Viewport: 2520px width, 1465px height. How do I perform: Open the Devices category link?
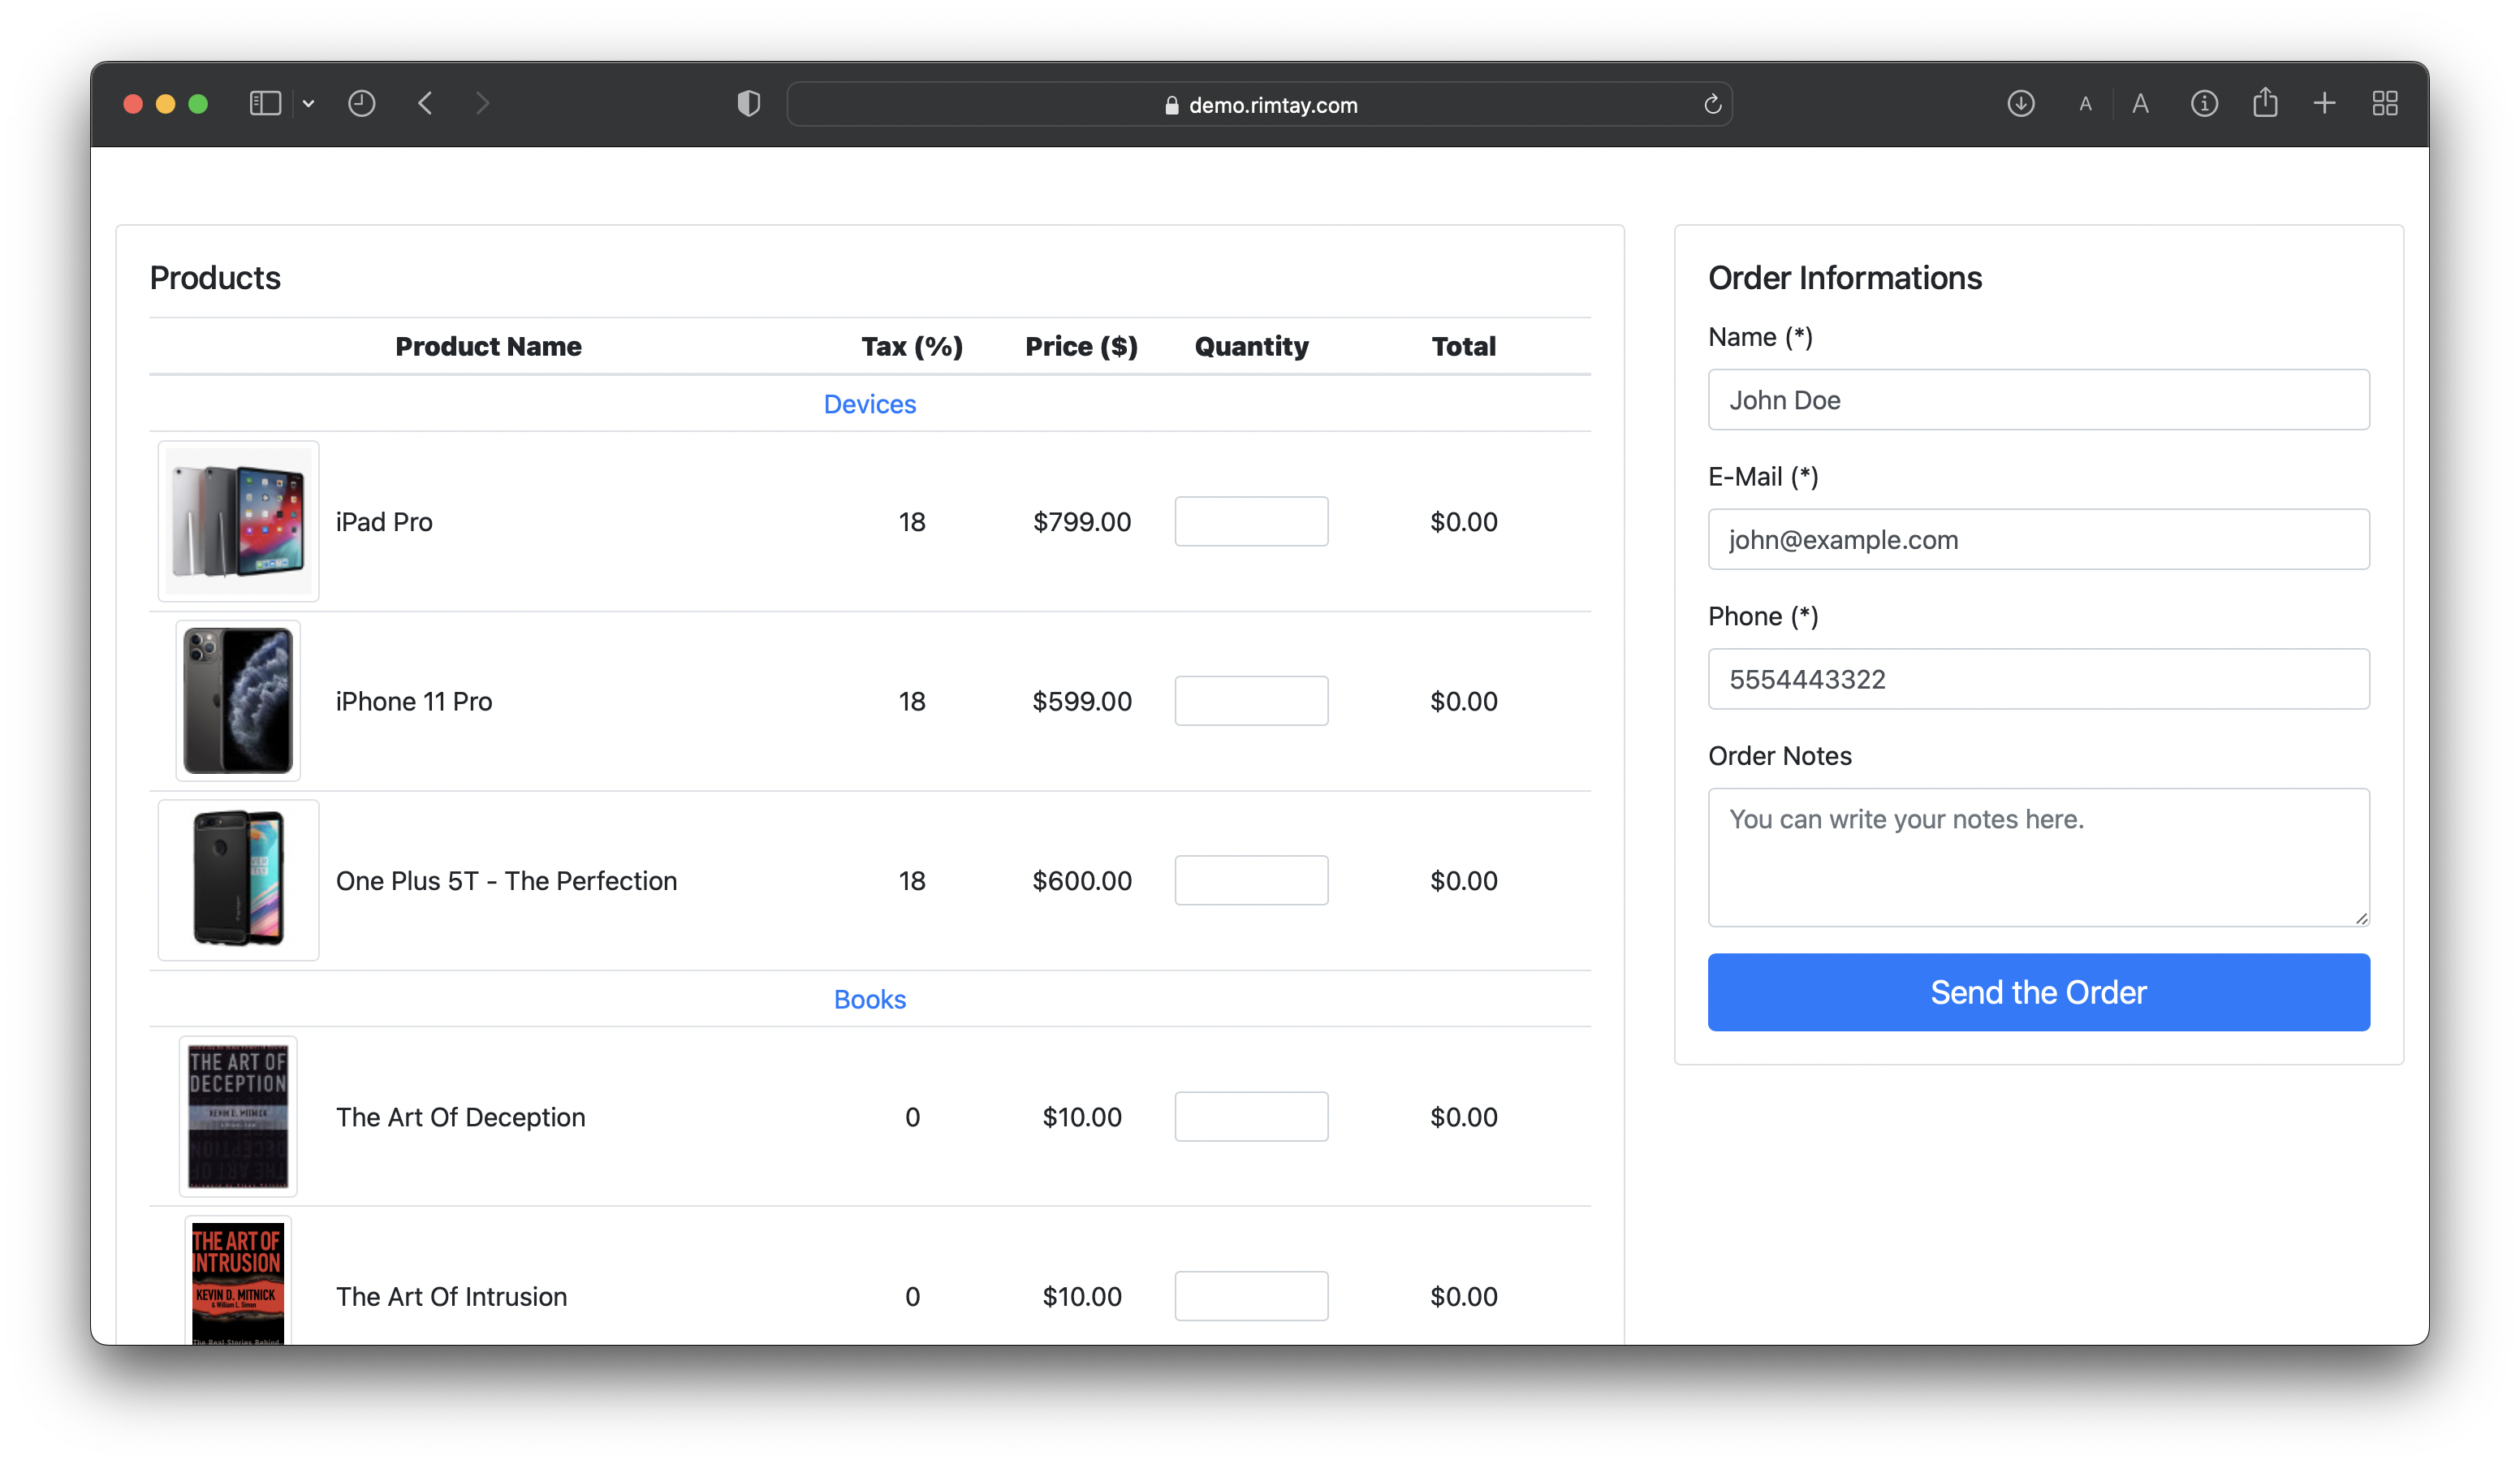pyautogui.click(x=869, y=404)
